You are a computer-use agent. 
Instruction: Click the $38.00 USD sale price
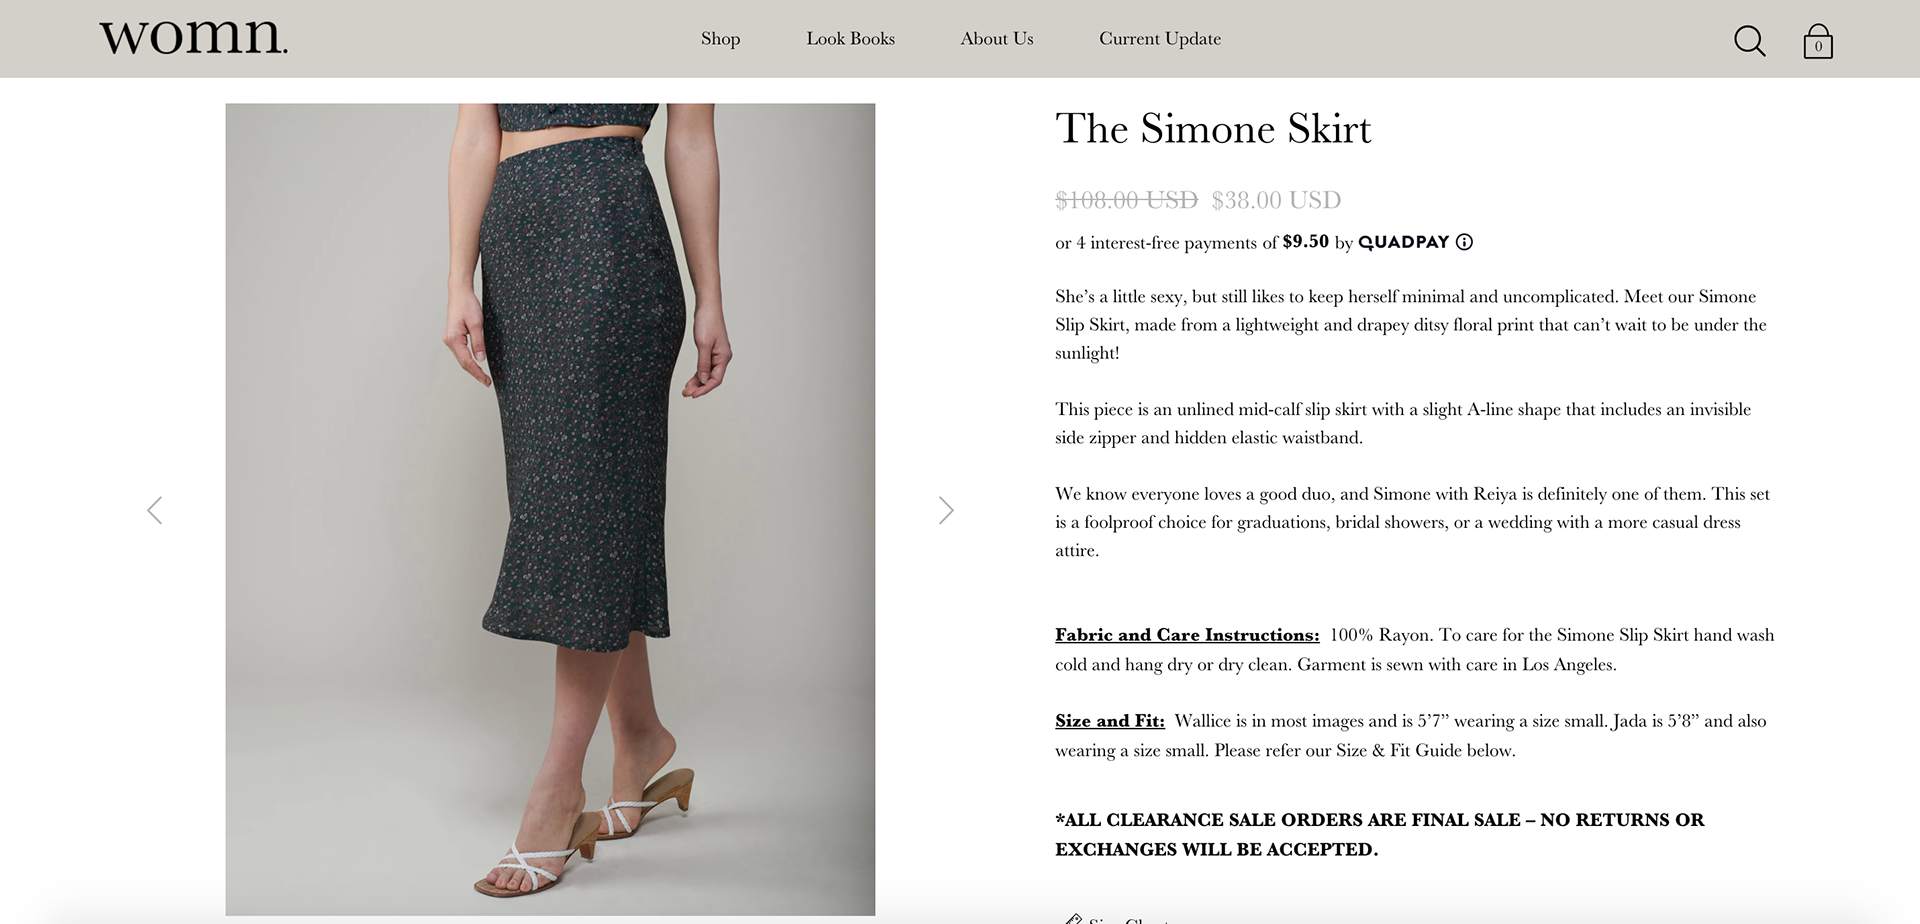[1275, 200]
